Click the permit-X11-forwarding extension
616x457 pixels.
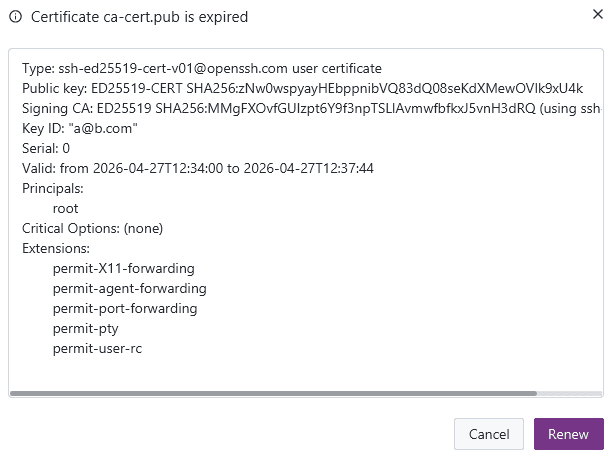(124, 268)
